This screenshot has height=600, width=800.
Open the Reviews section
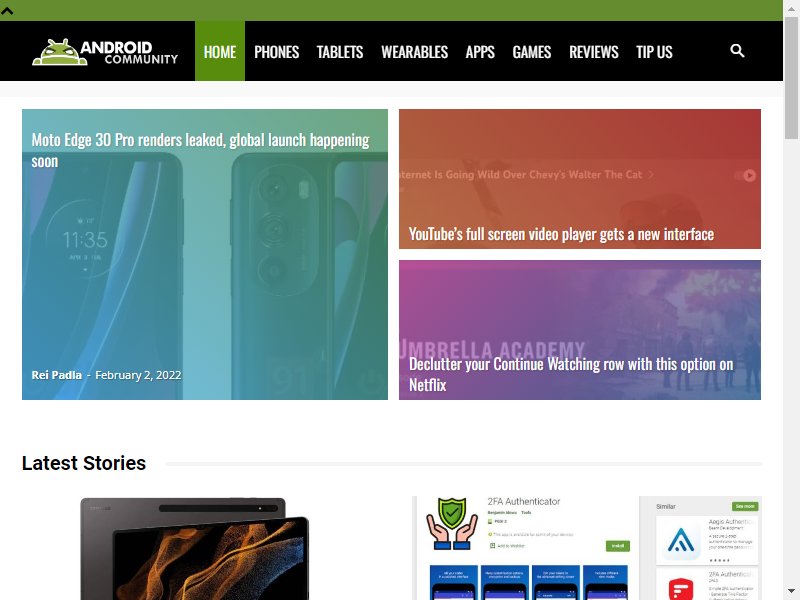click(x=594, y=52)
